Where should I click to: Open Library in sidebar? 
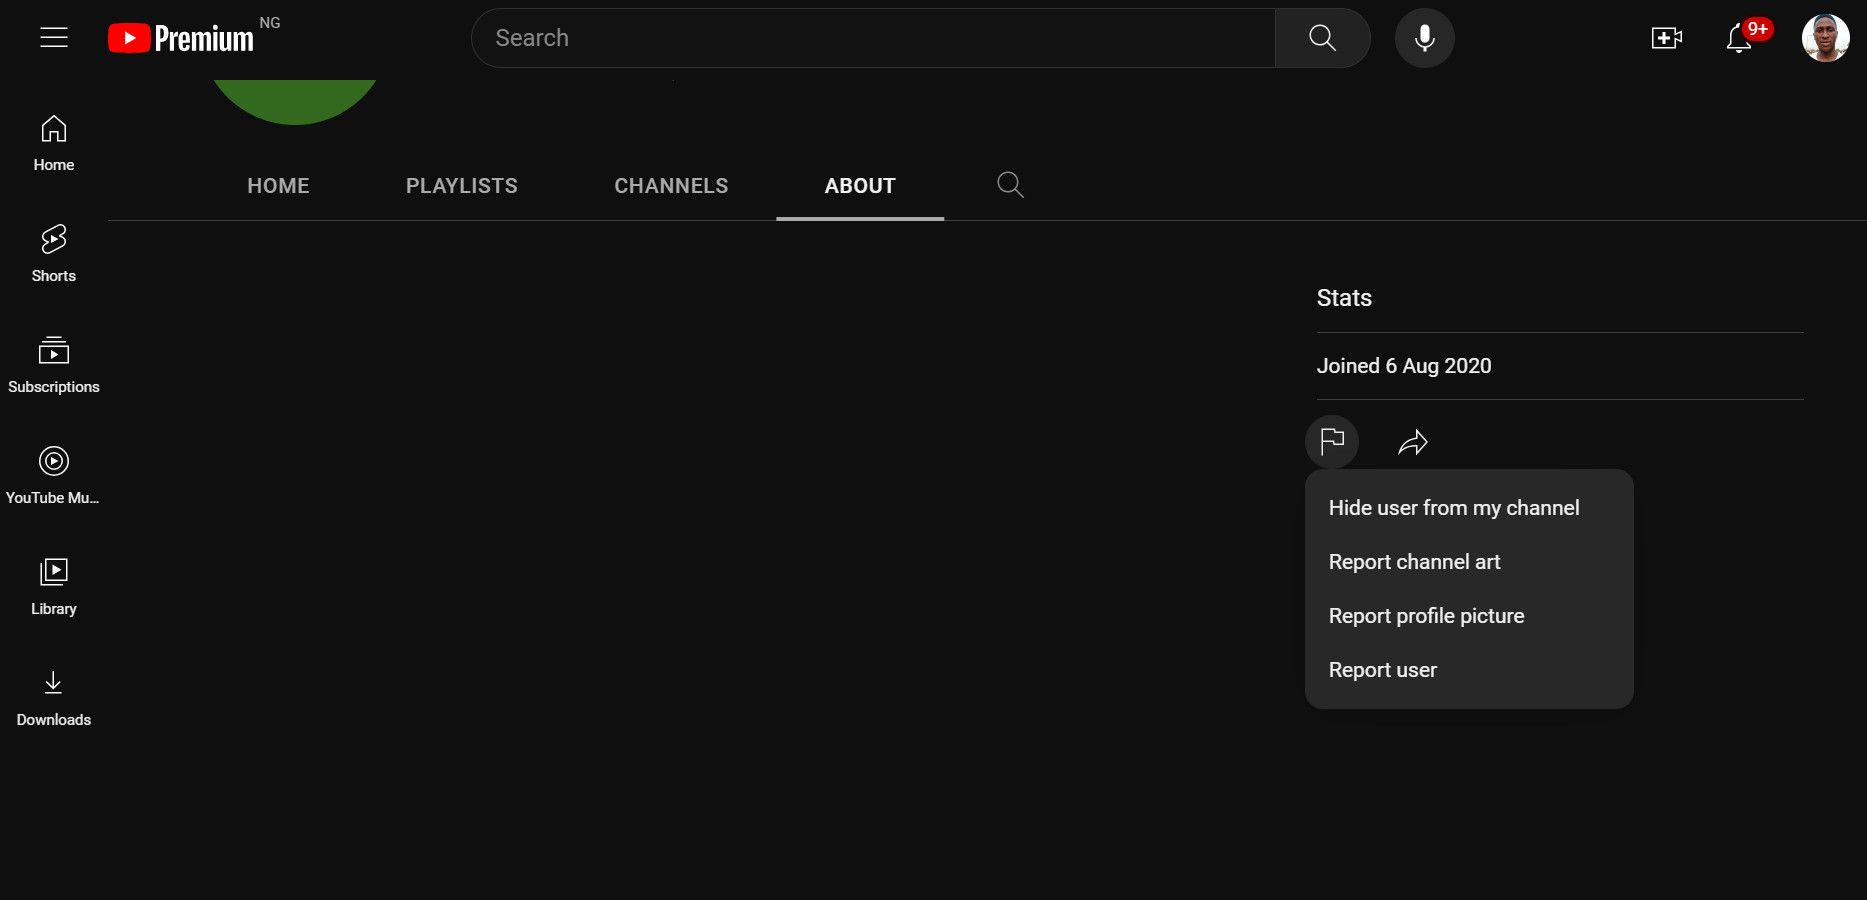coord(54,588)
